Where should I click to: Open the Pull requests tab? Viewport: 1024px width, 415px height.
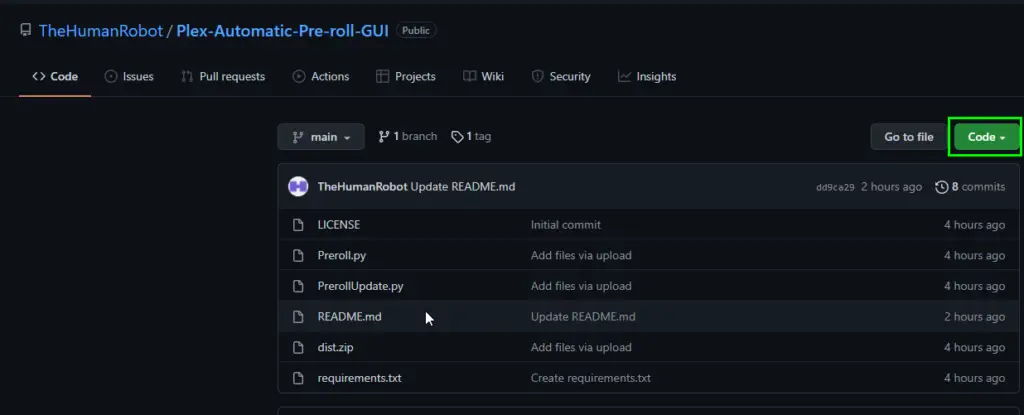(223, 76)
